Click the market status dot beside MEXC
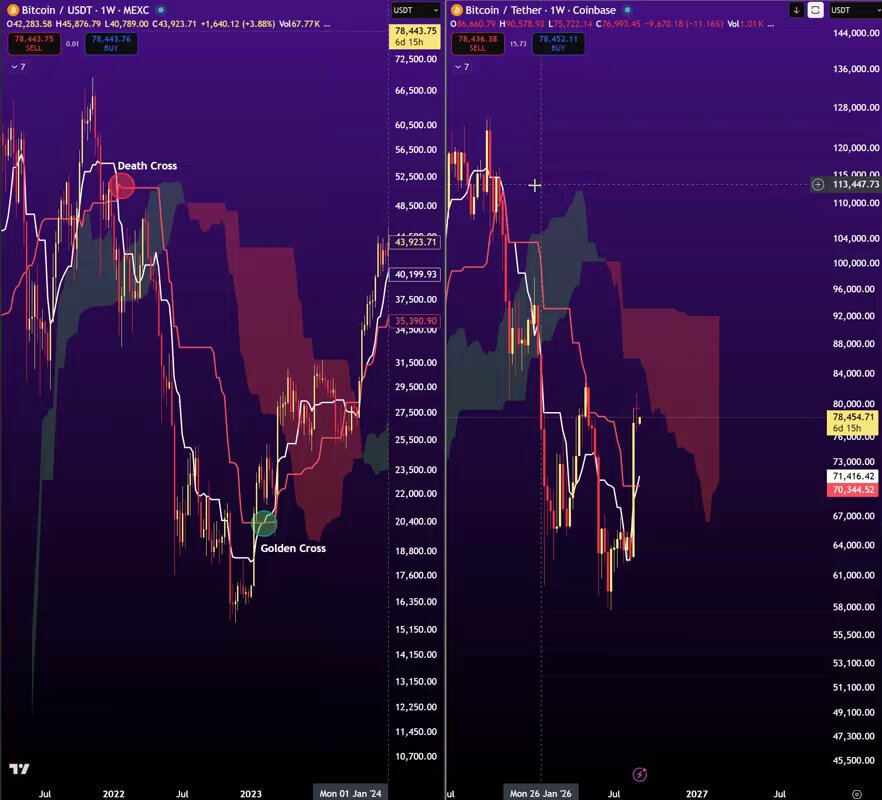This screenshot has height=800, width=882. [x=161, y=10]
